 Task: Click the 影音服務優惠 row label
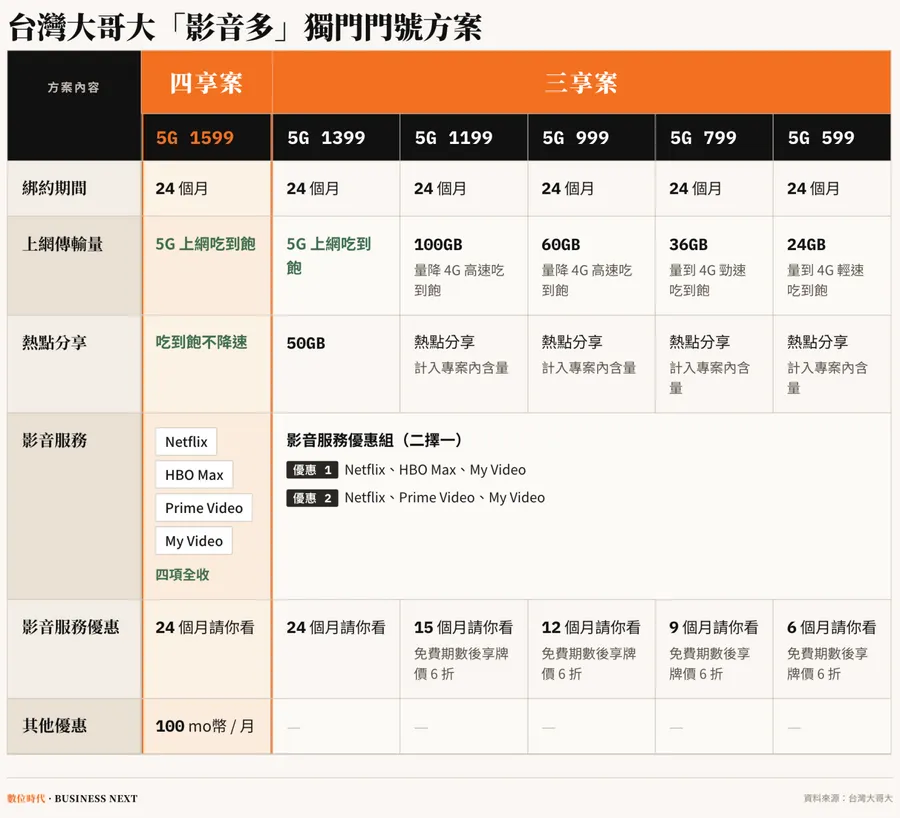pyautogui.click(x=71, y=627)
